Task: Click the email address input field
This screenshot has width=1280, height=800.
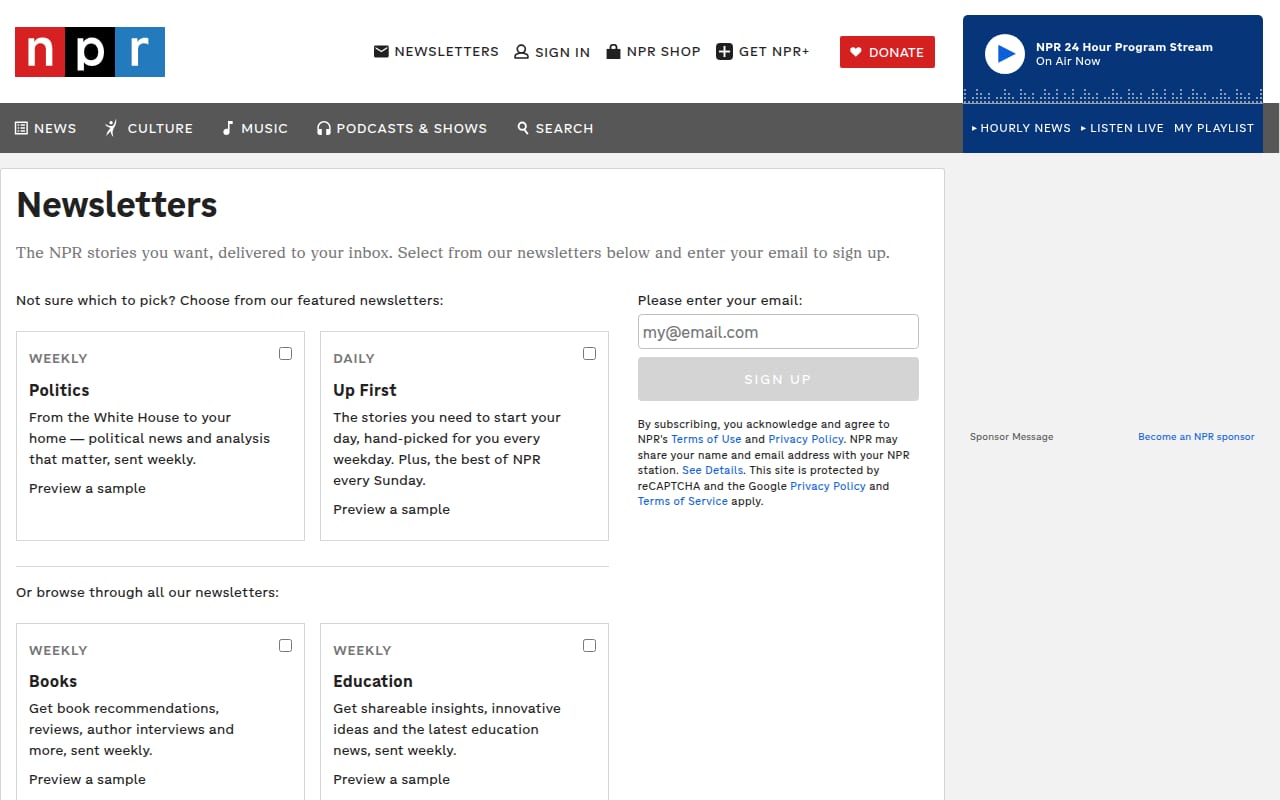Action: 778,332
